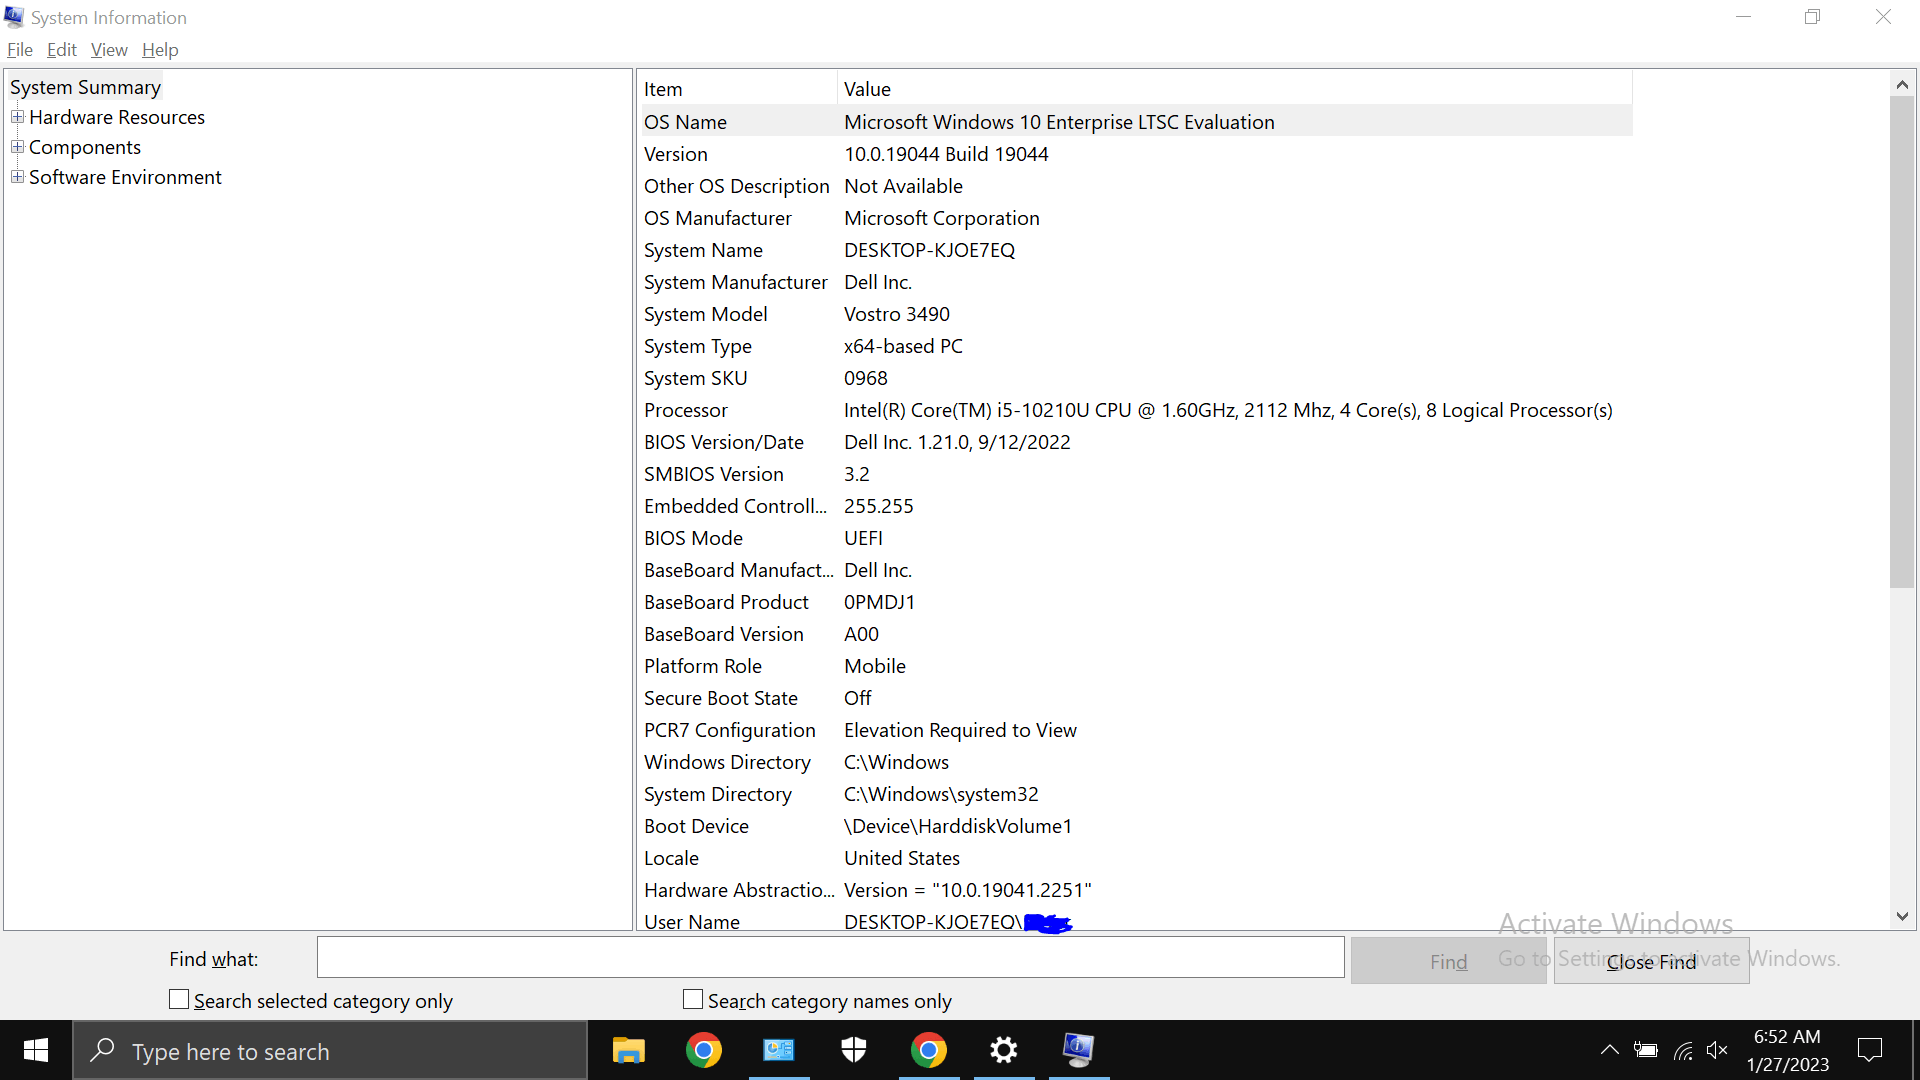Show hidden system tray icons

click(1609, 1051)
